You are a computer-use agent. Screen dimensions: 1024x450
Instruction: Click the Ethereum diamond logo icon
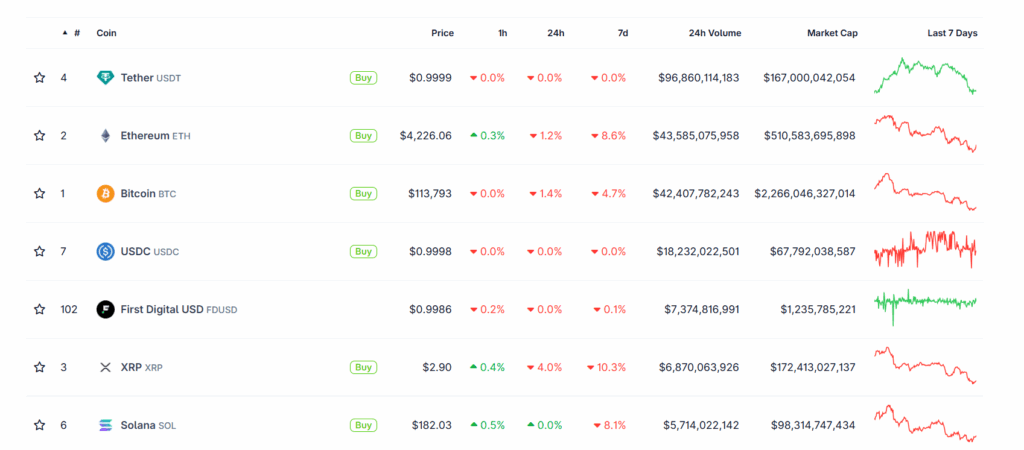pos(105,135)
